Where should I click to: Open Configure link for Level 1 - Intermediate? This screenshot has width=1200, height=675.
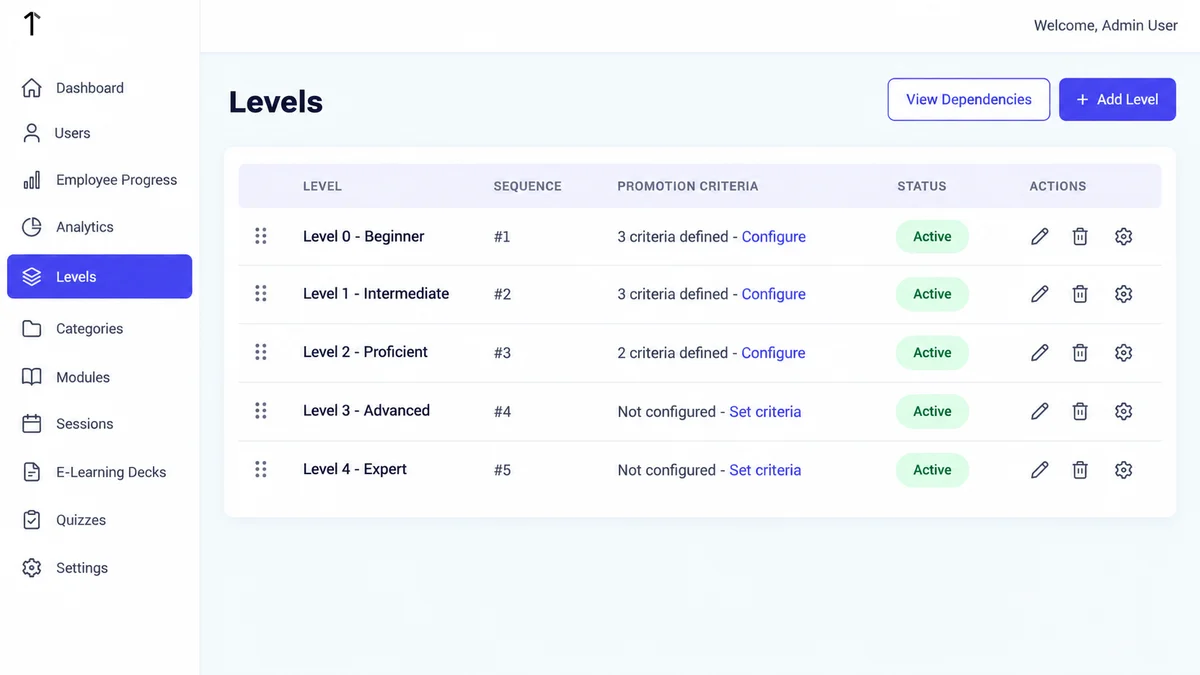773,294
